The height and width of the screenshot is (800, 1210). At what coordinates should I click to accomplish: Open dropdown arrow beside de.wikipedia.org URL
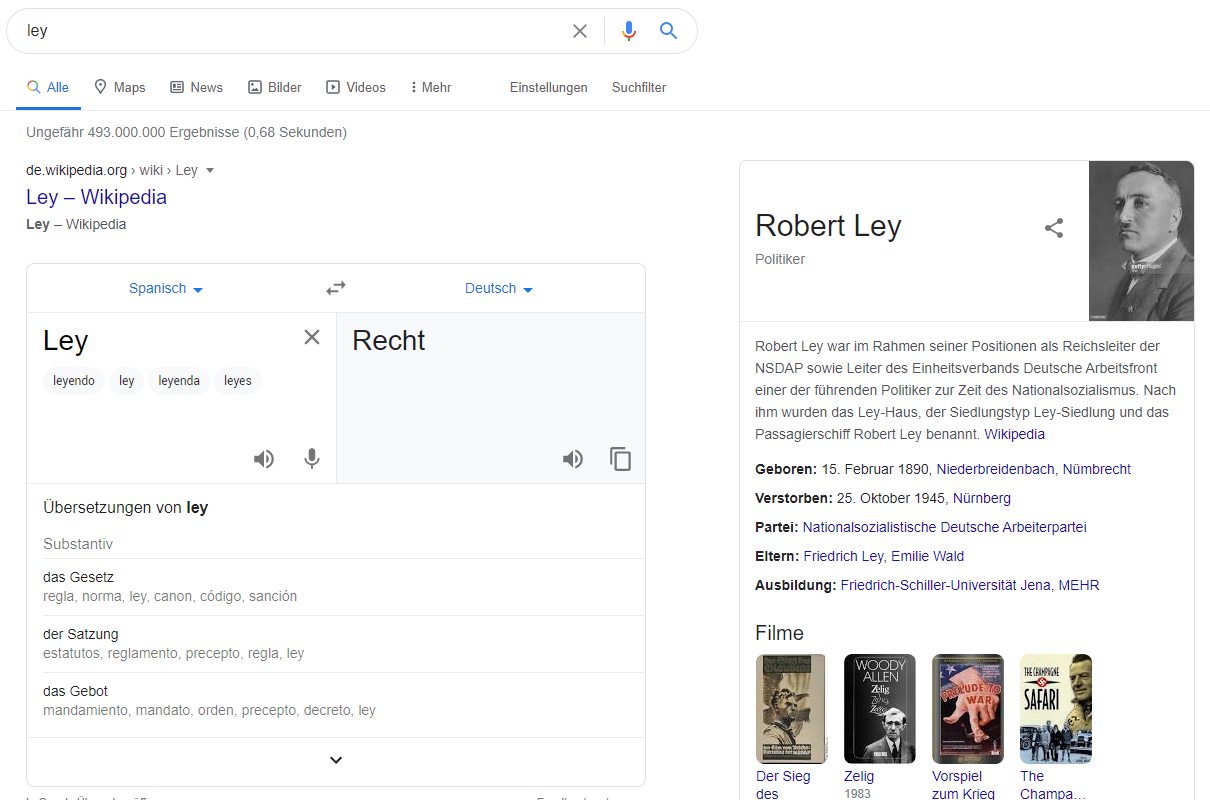pyautogui.click(x=210, y=170)
